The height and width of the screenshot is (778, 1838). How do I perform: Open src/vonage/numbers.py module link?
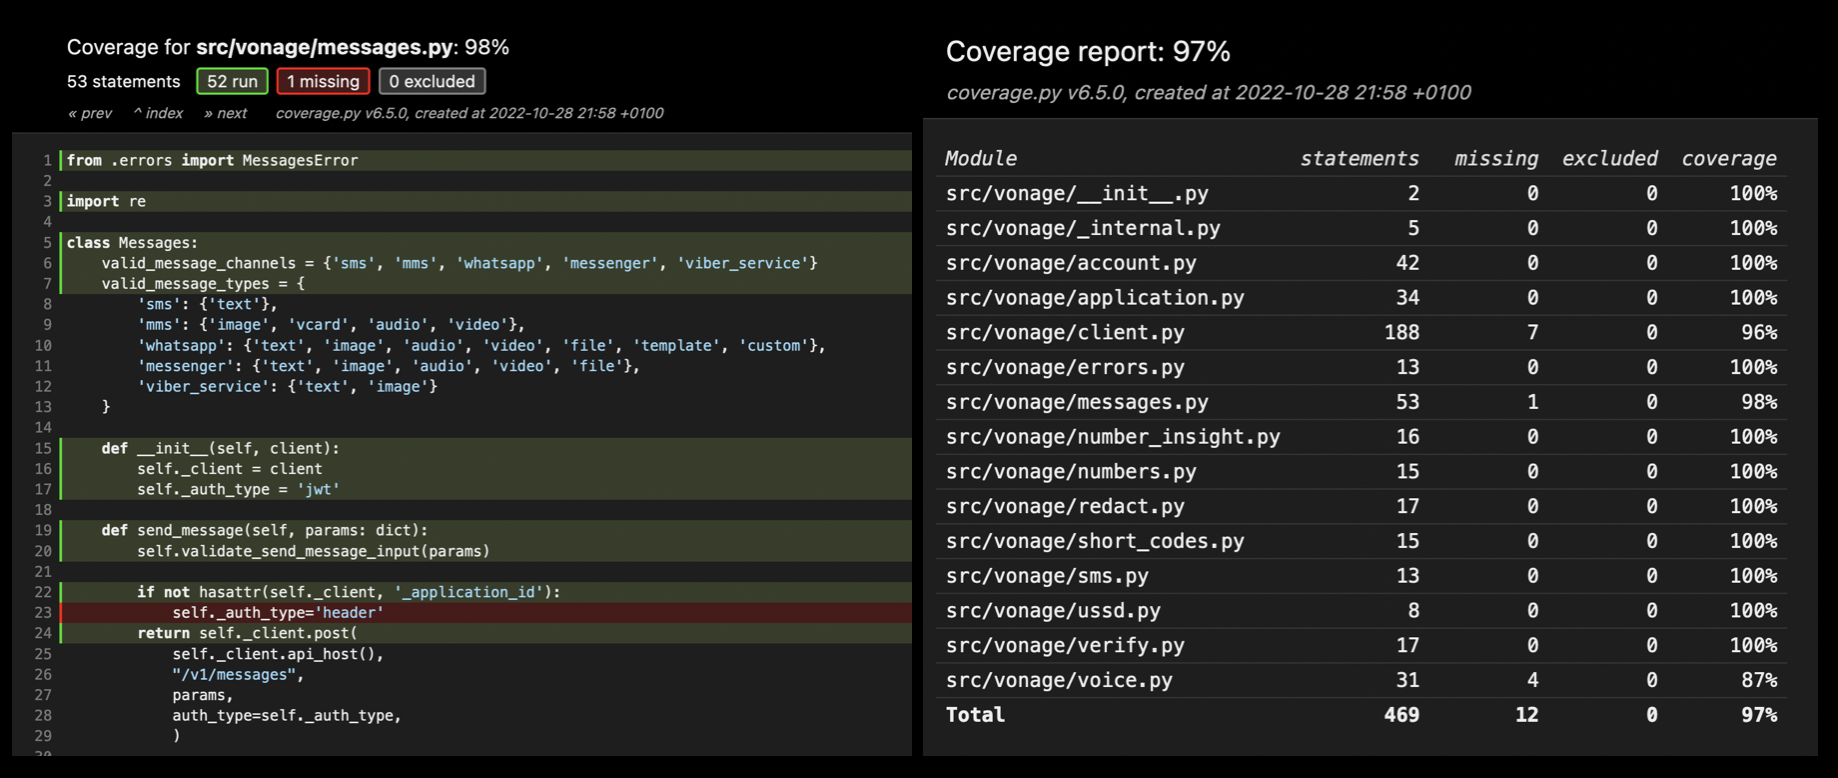click(1071, 471)
